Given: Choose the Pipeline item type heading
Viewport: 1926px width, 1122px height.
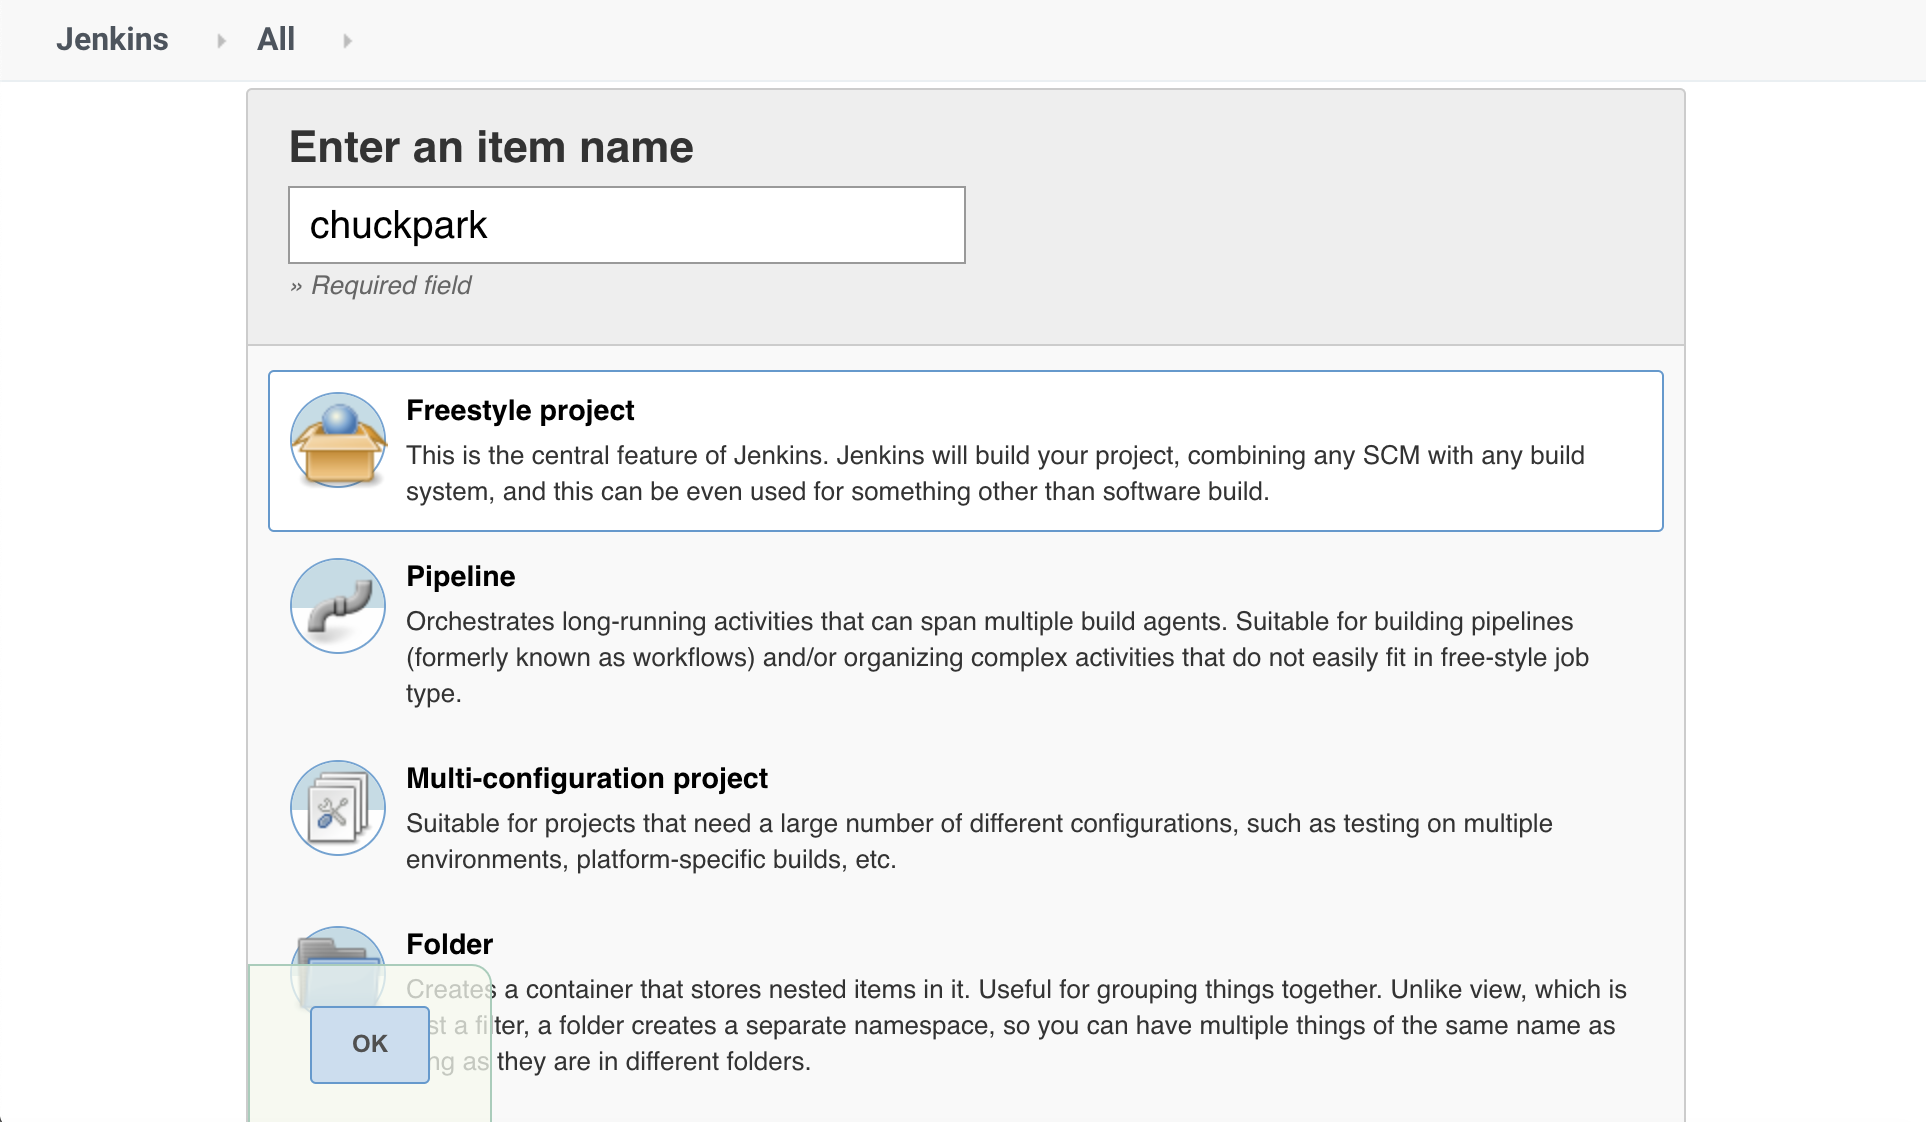Looking at the screenshot, I should tap(460, 577).
